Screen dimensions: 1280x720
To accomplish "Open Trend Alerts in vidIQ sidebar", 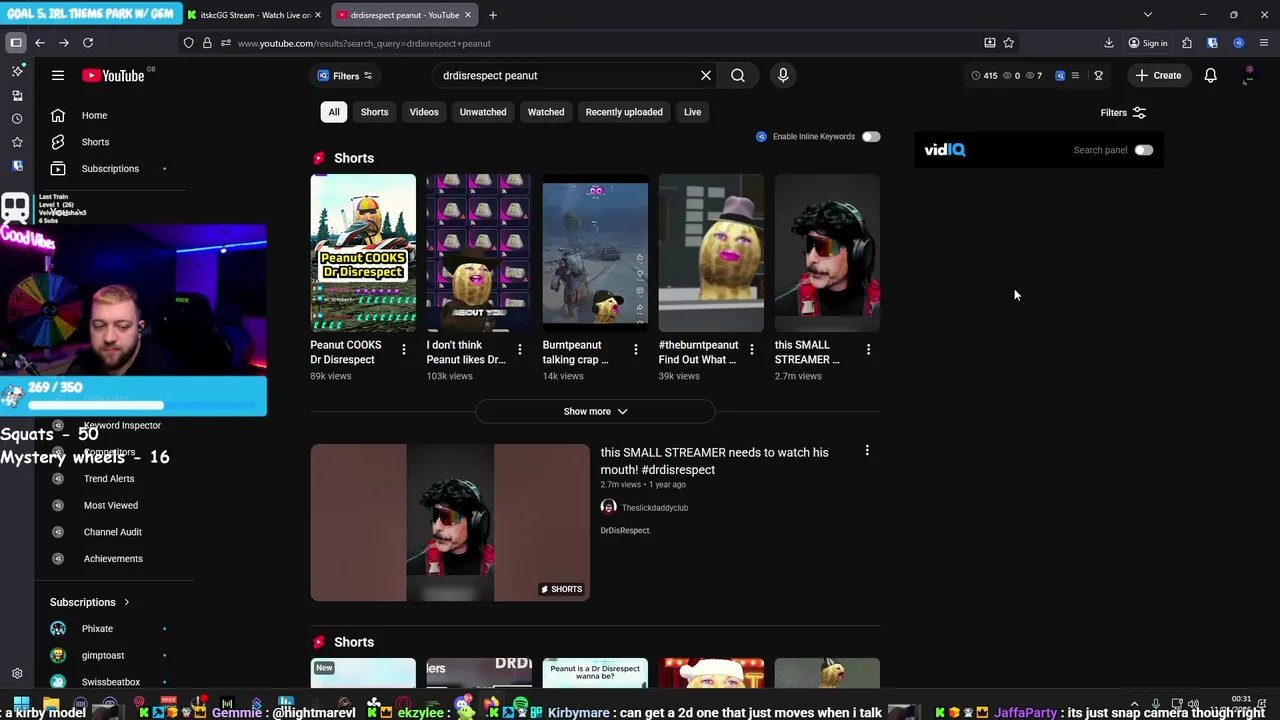I will click(x=111, y=478).
